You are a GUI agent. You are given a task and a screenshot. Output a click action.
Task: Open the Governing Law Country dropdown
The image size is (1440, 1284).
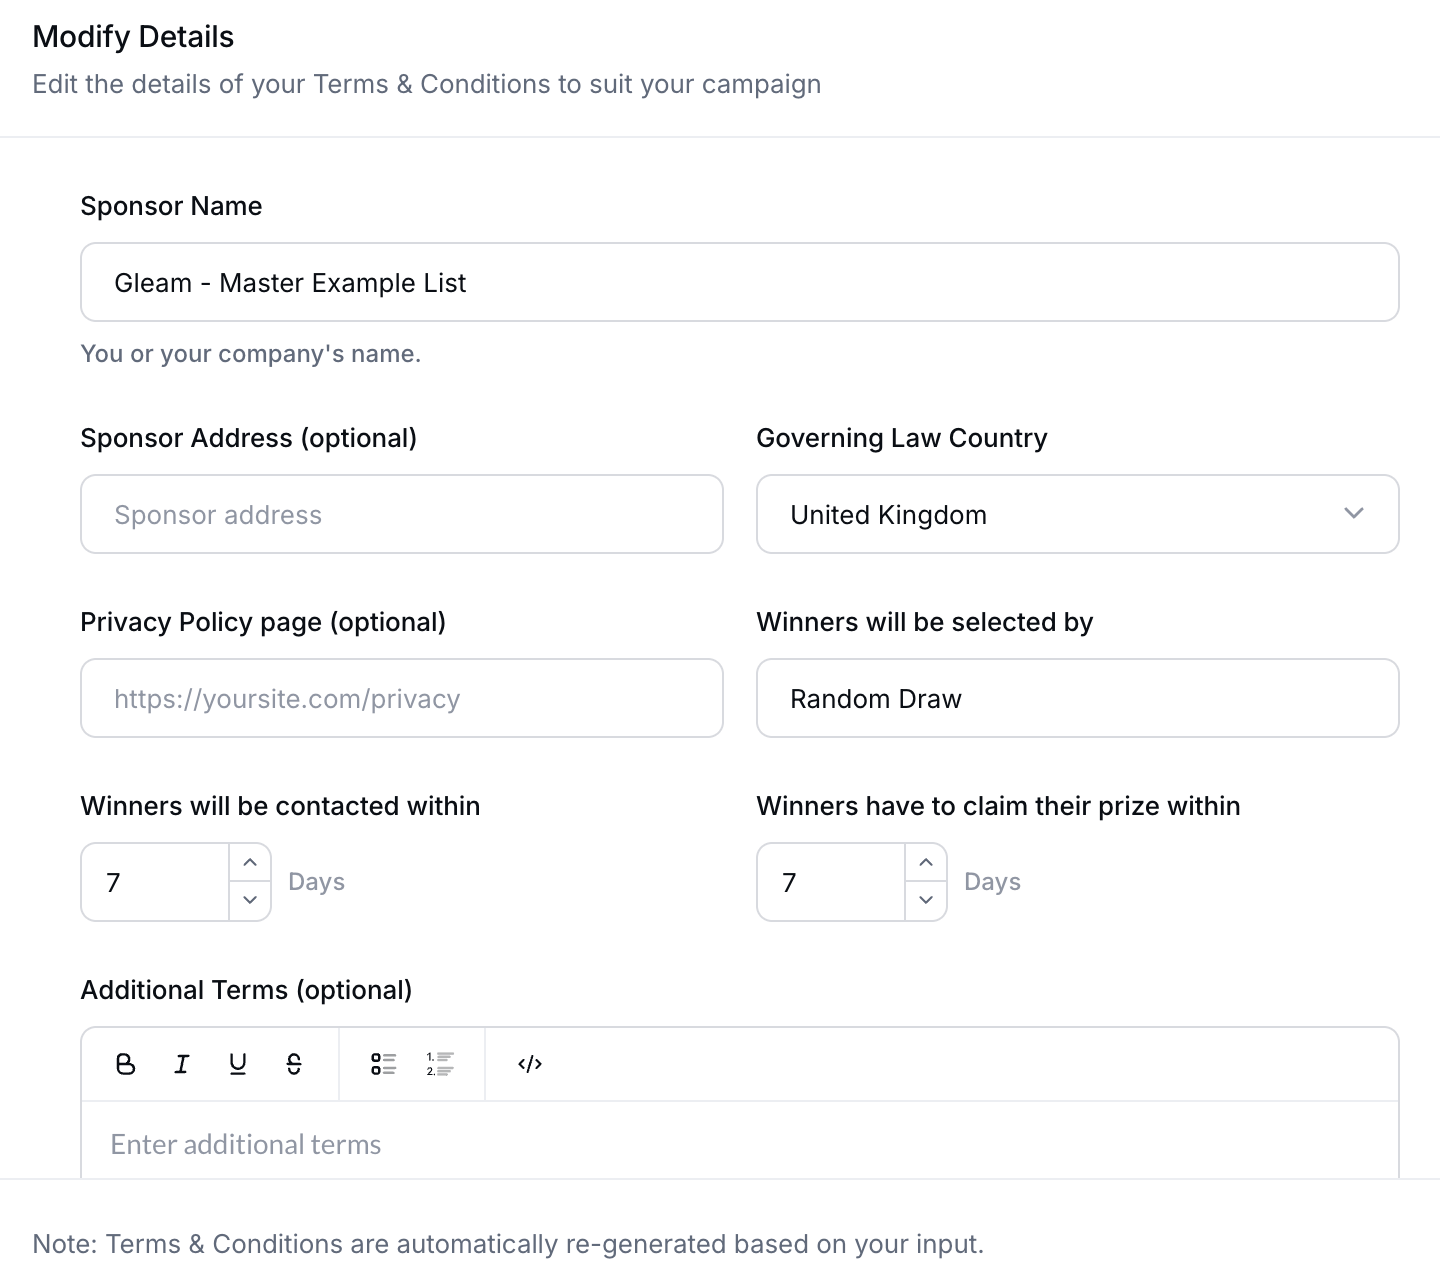pyautogui.click(x=1077, y=514)
